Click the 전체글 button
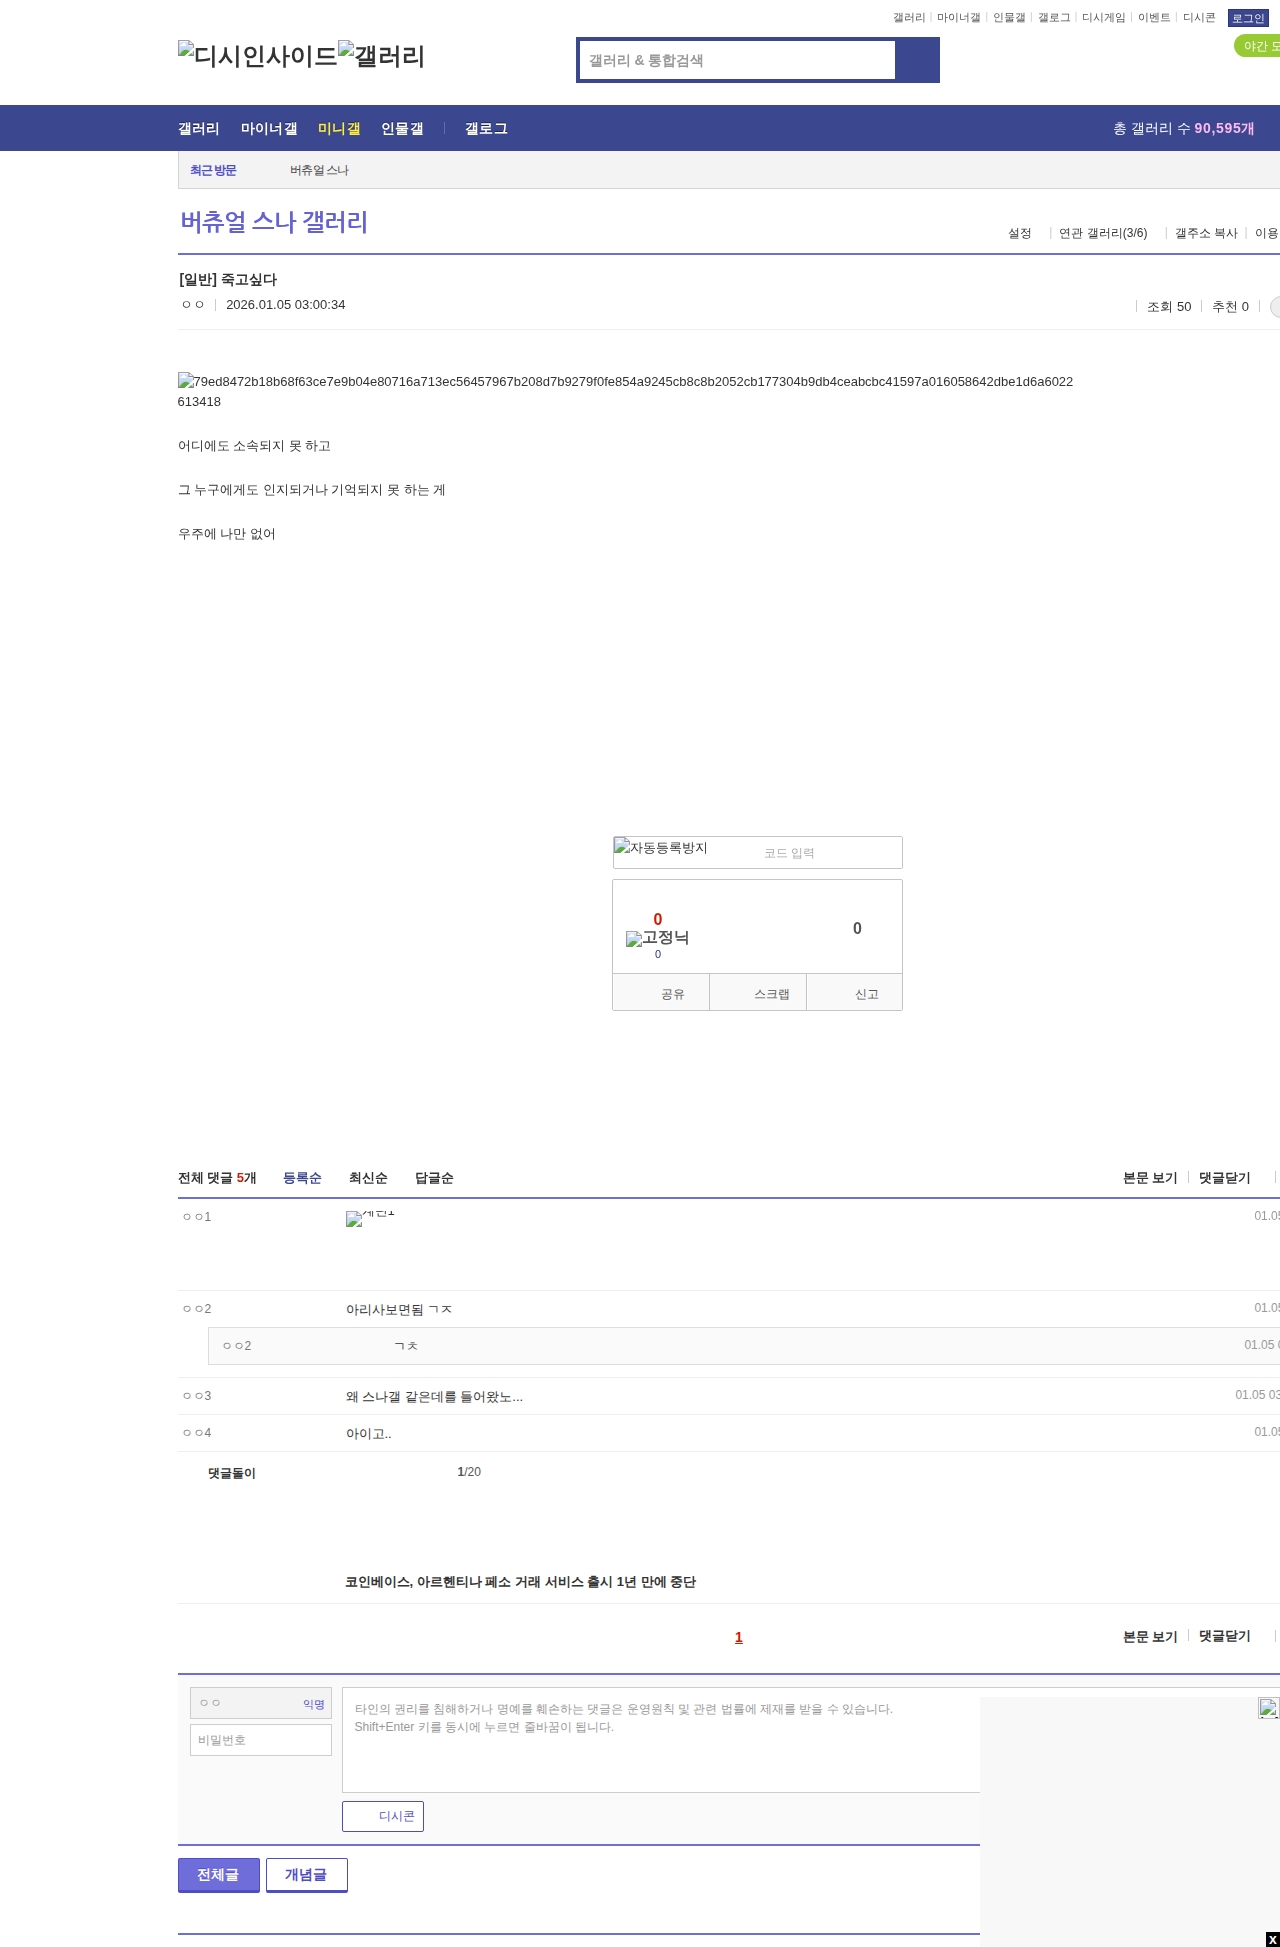1280x1947 pixels. (219, 1875)
